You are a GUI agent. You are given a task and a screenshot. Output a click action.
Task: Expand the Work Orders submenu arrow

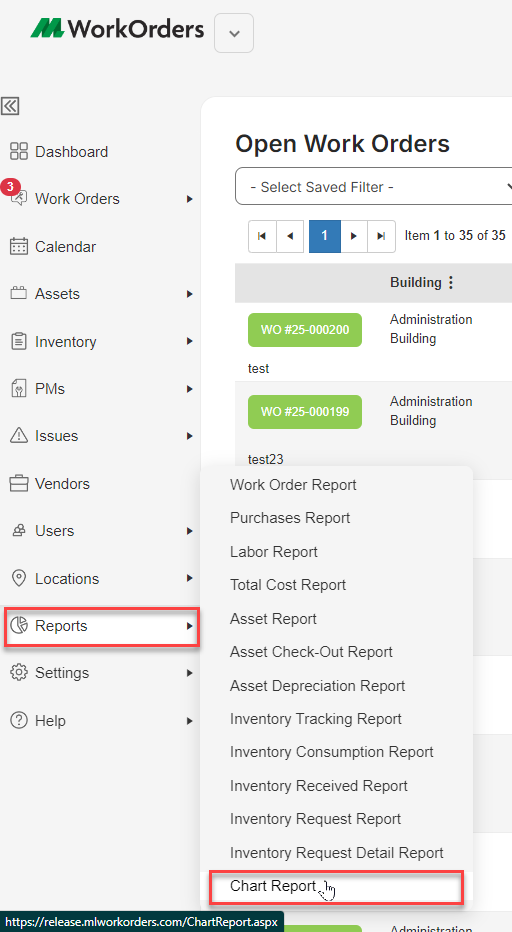189,199
